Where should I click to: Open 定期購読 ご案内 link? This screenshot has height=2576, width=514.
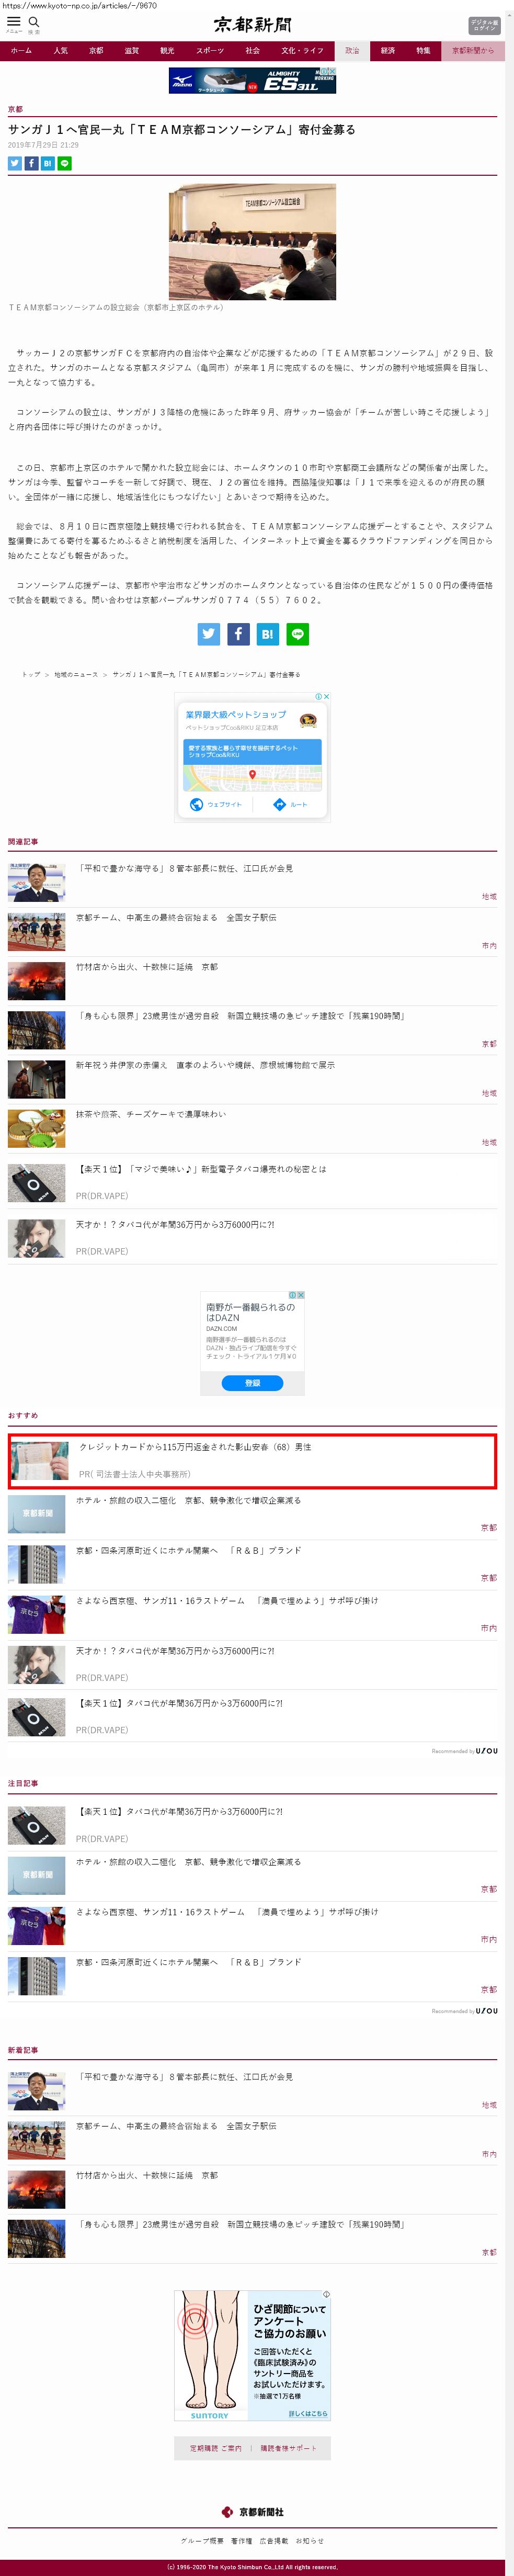click(215, 2448)
